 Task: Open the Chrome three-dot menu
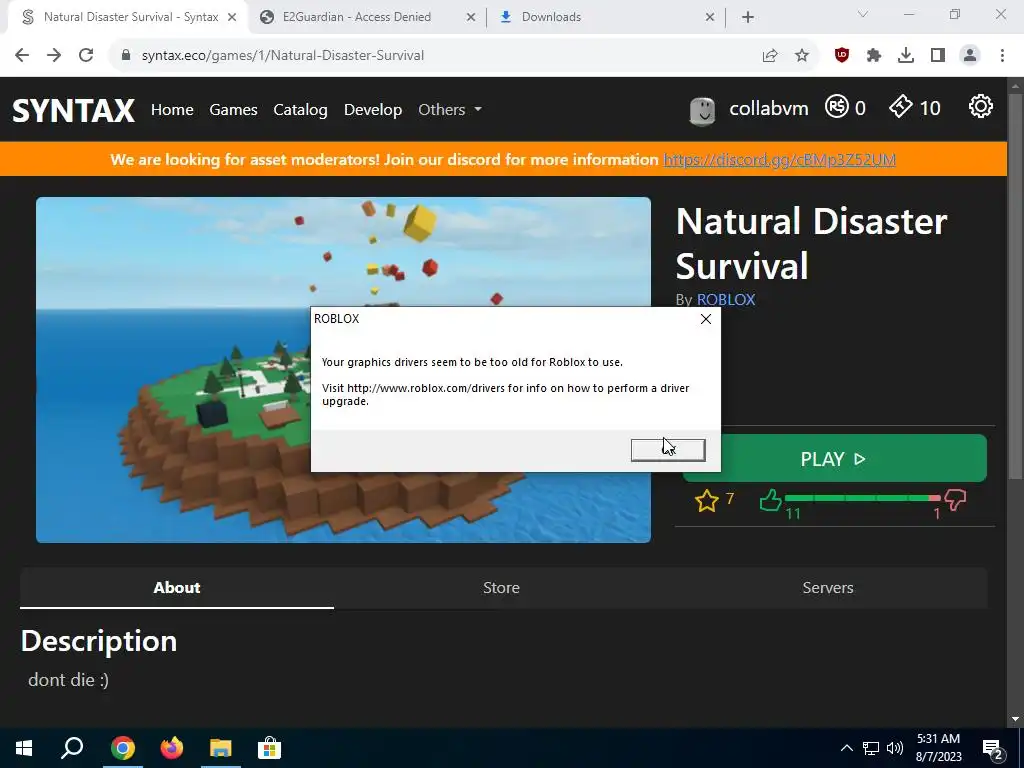coord(1002,56)
